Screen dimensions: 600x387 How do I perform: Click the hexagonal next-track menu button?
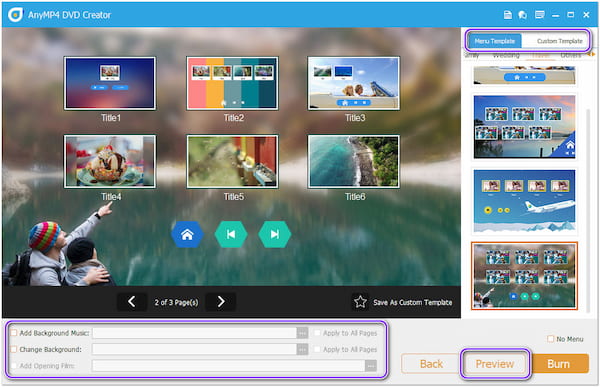[x=274, y=234]
